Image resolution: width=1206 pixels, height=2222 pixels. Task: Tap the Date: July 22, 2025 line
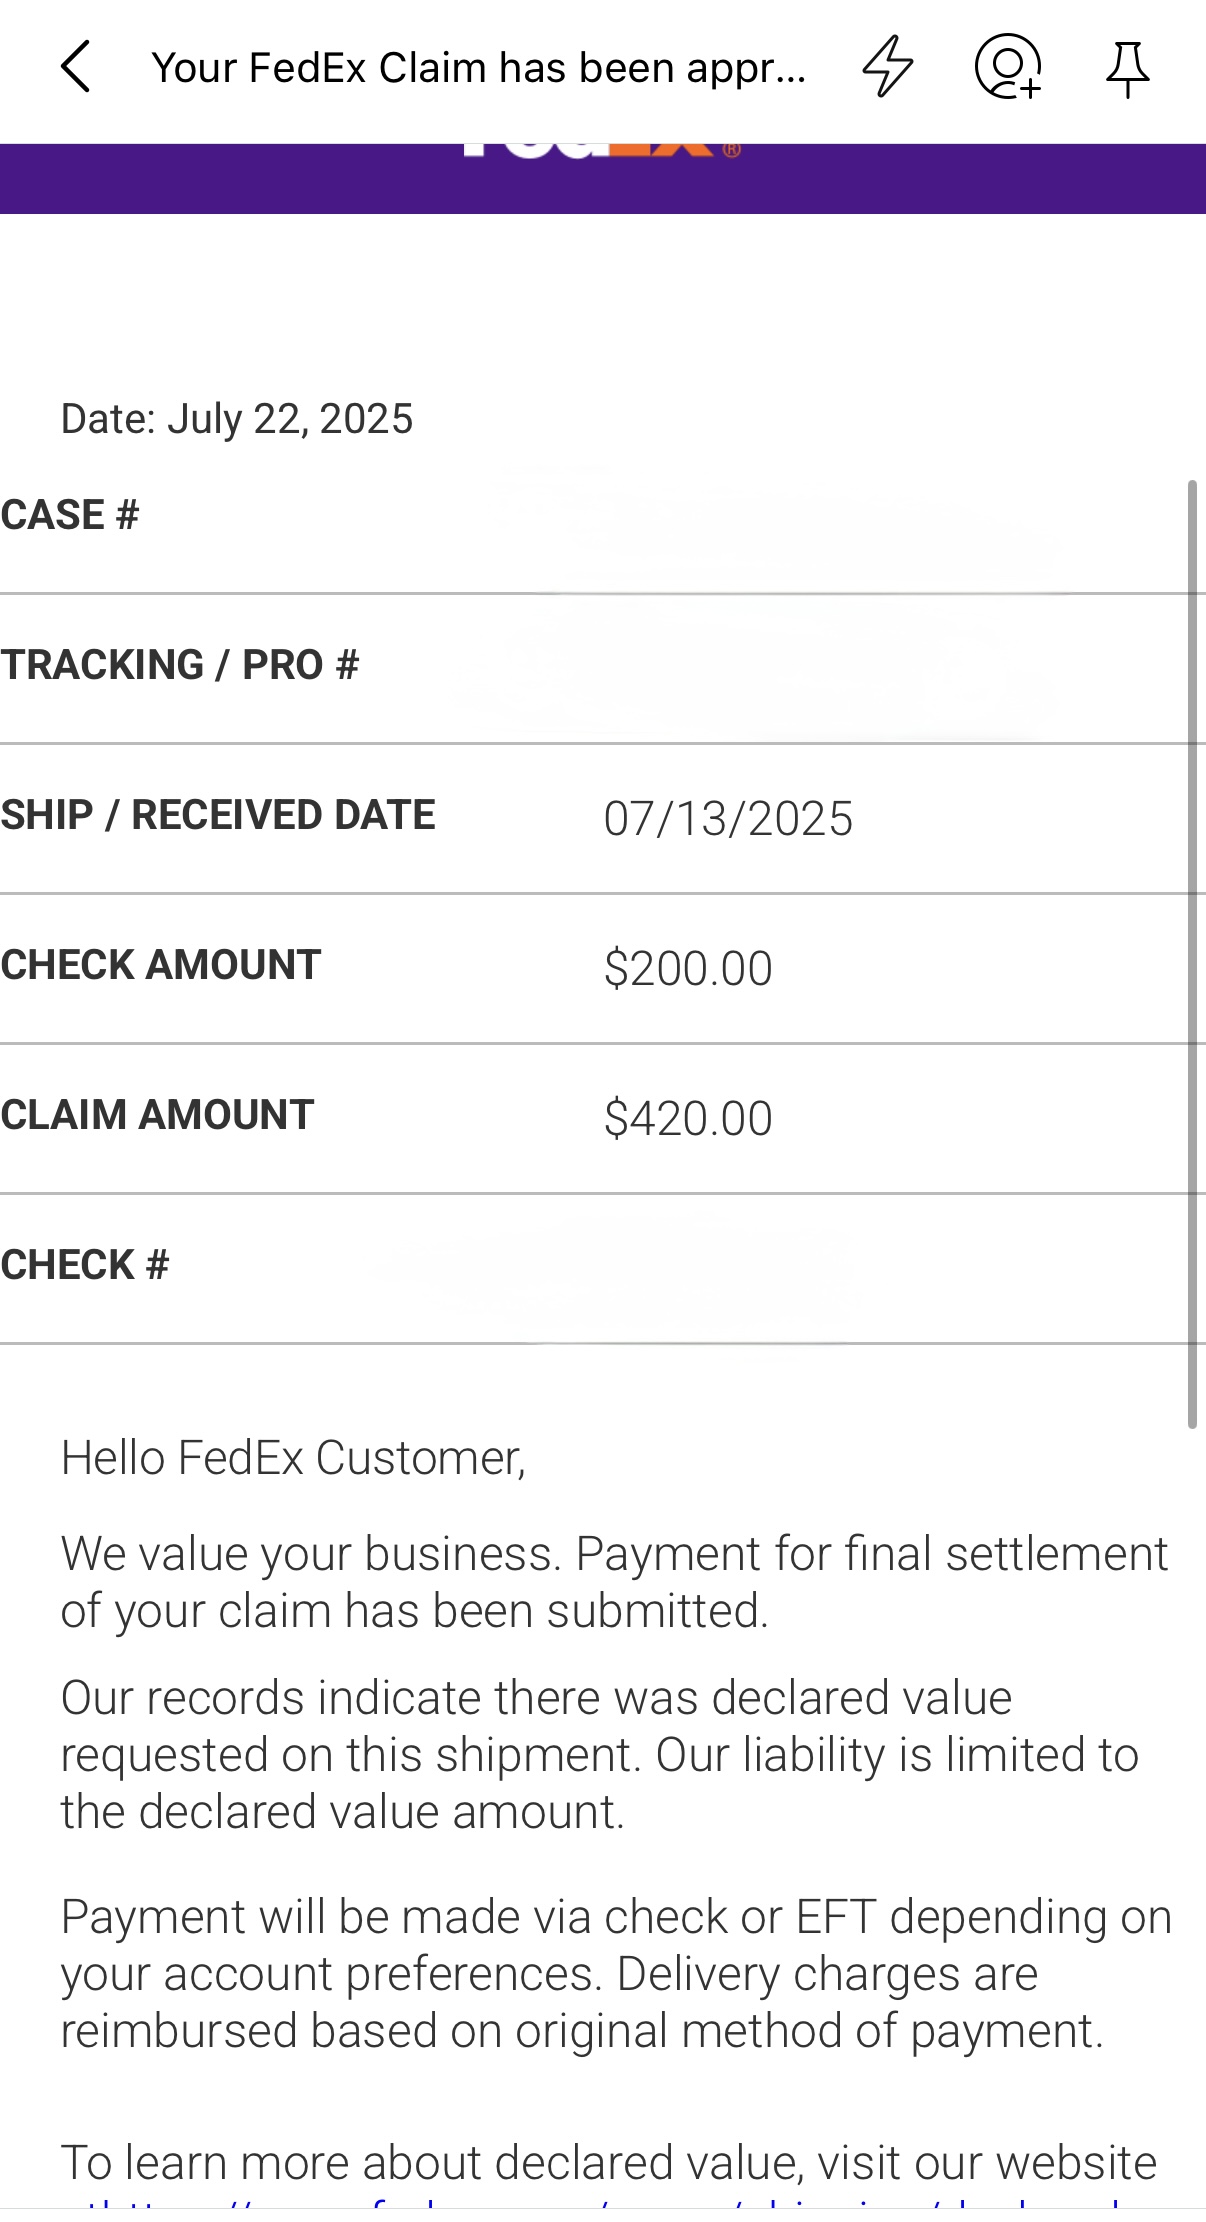[237, 419]
